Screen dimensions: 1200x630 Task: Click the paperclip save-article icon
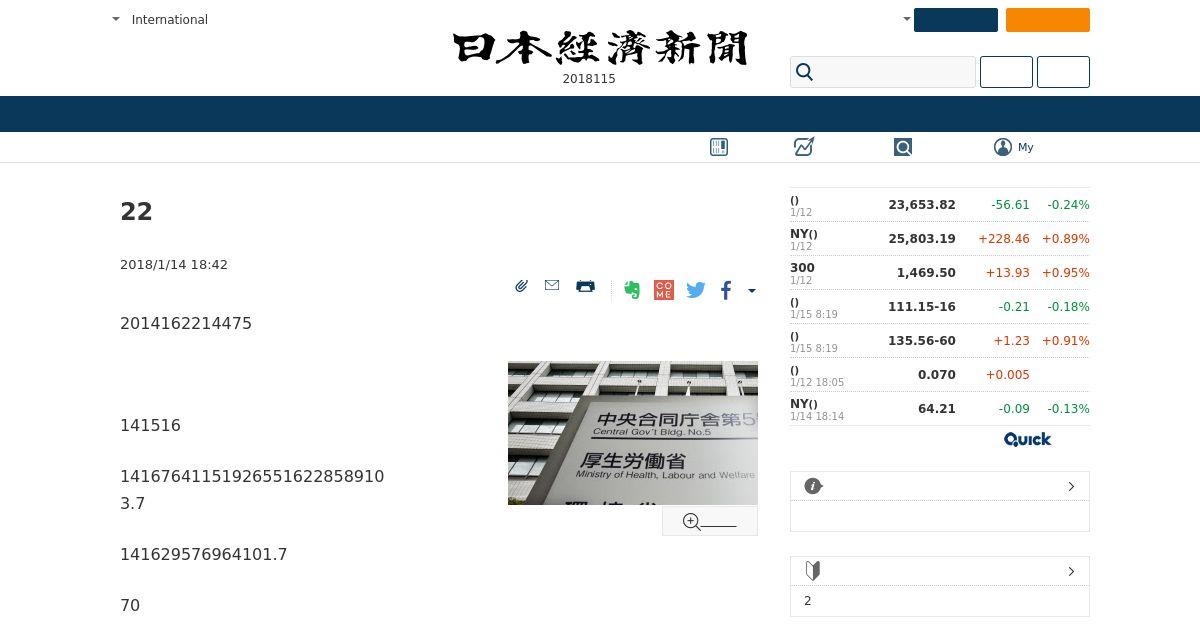click(521, 286)
